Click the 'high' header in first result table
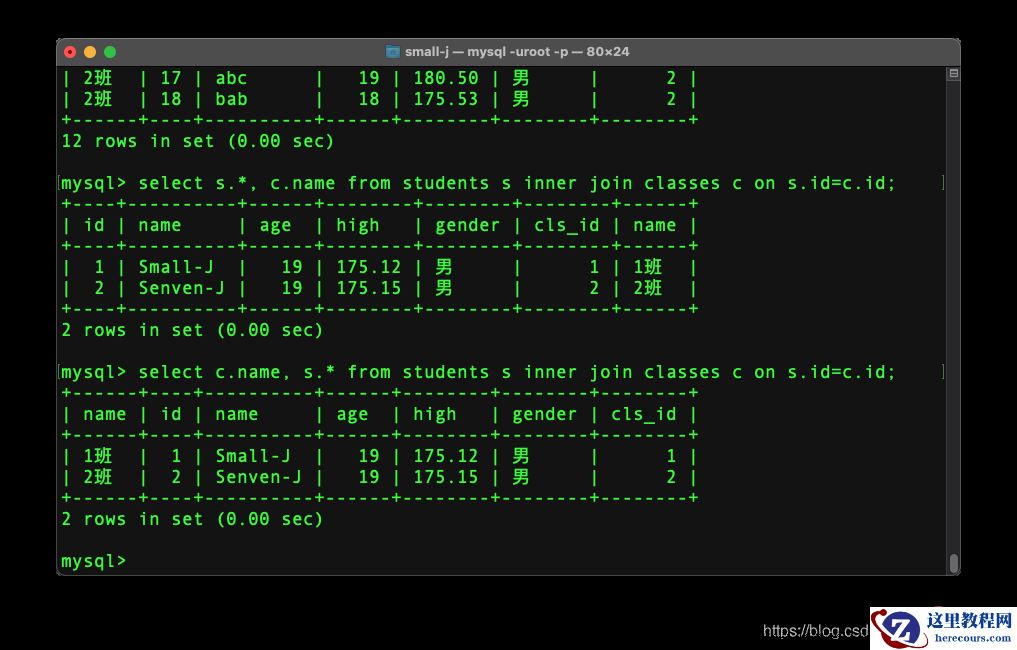 [x=357, y=225]
